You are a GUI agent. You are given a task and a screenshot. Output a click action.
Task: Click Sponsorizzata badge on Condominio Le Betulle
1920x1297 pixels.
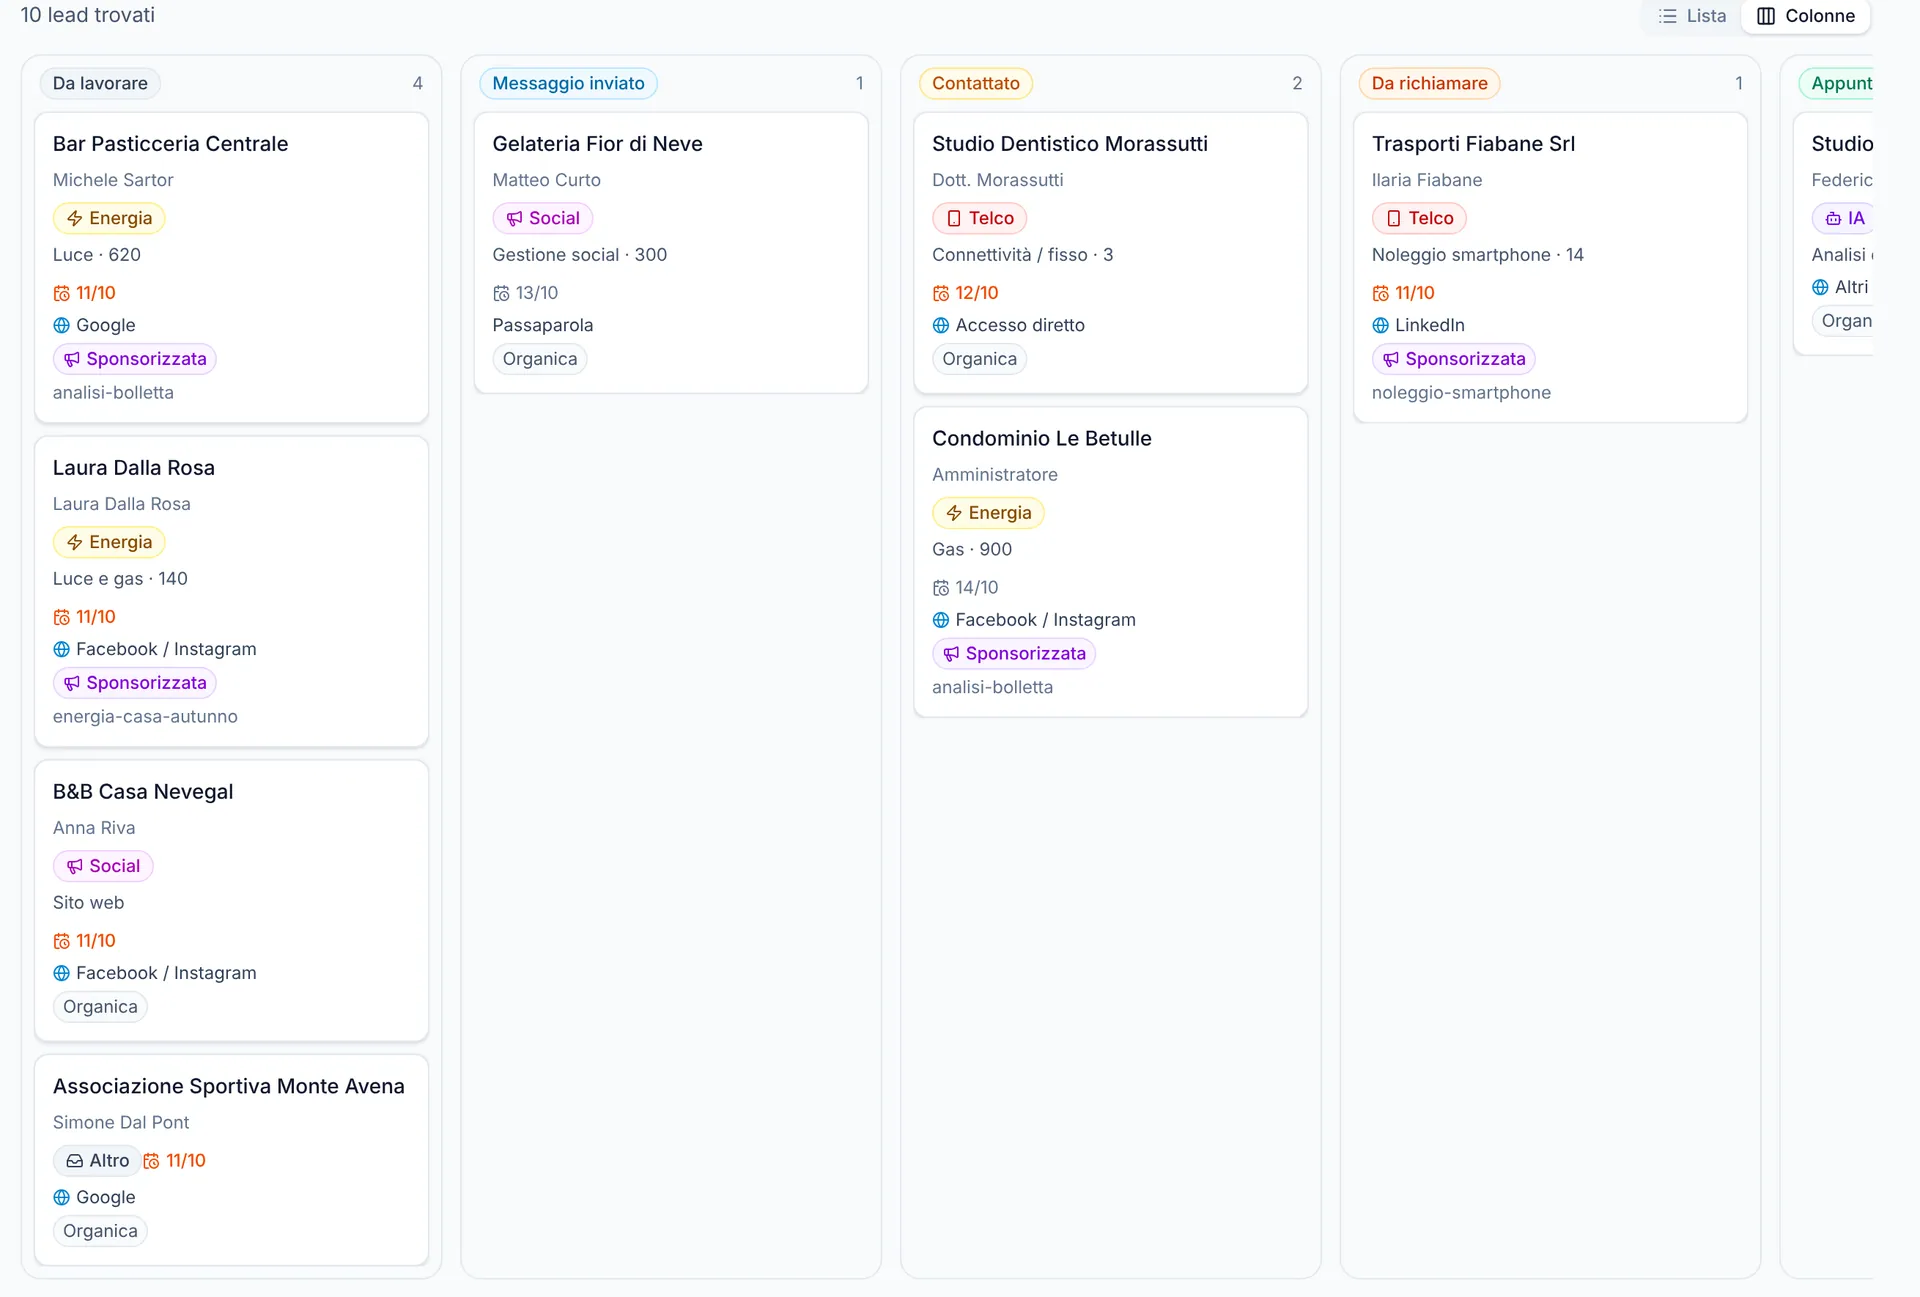[x=1014, y=654]
